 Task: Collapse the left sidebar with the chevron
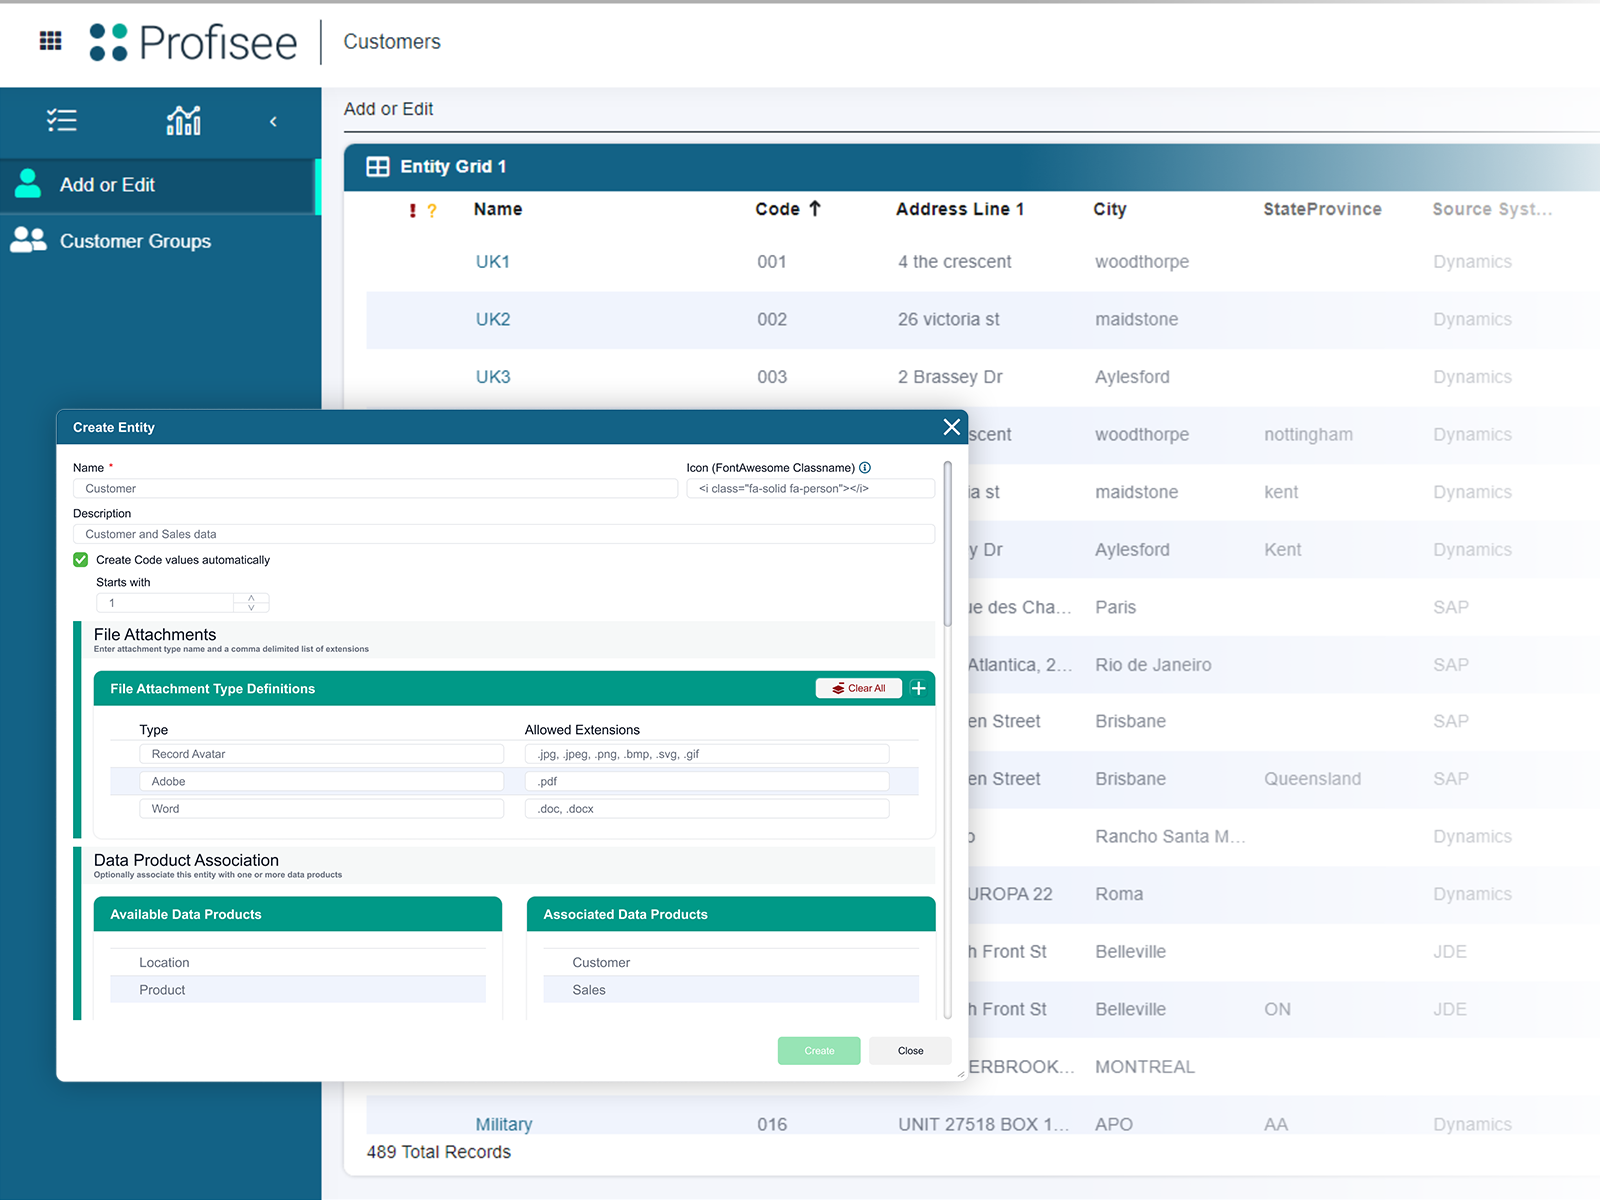[x=273, y=122]
